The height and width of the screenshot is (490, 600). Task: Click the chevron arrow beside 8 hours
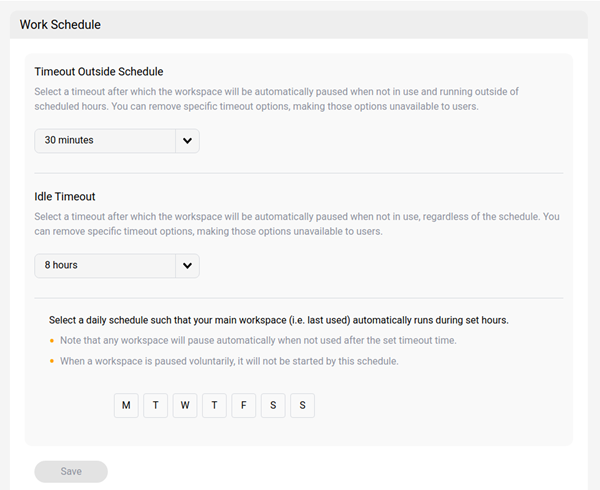(187, 266)
